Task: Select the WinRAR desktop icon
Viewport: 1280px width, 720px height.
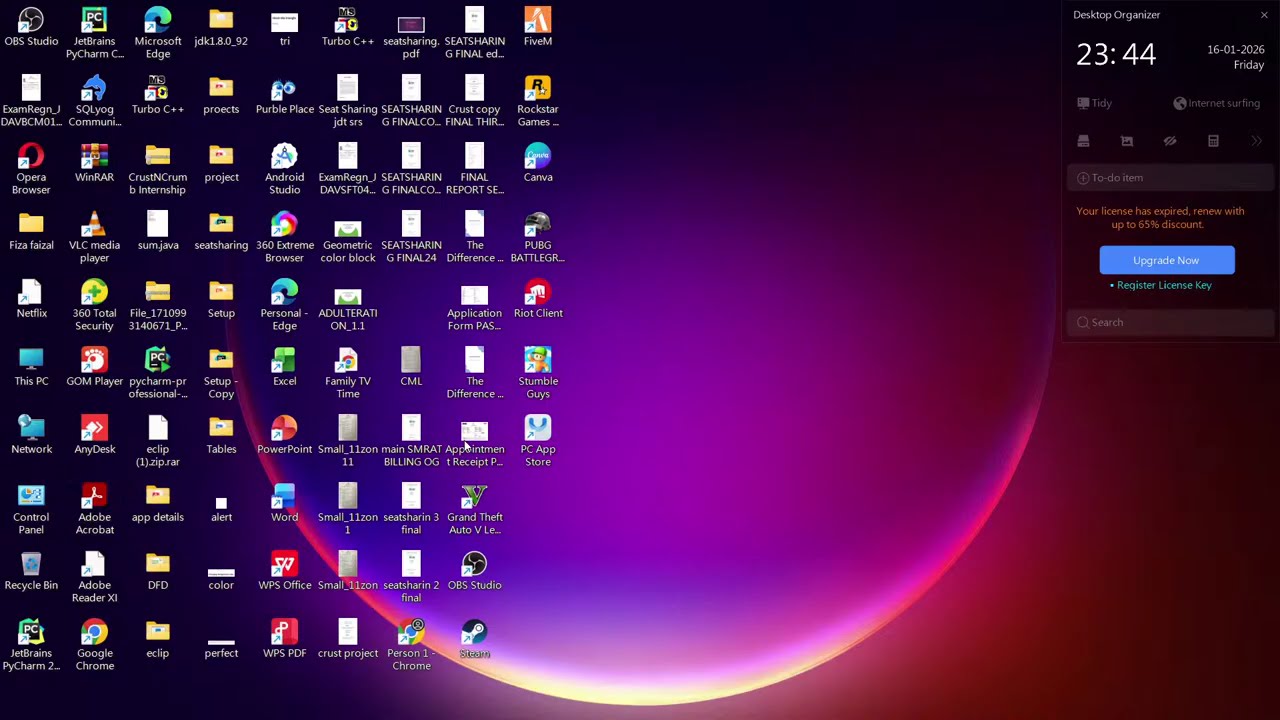Action: [94, 163]
